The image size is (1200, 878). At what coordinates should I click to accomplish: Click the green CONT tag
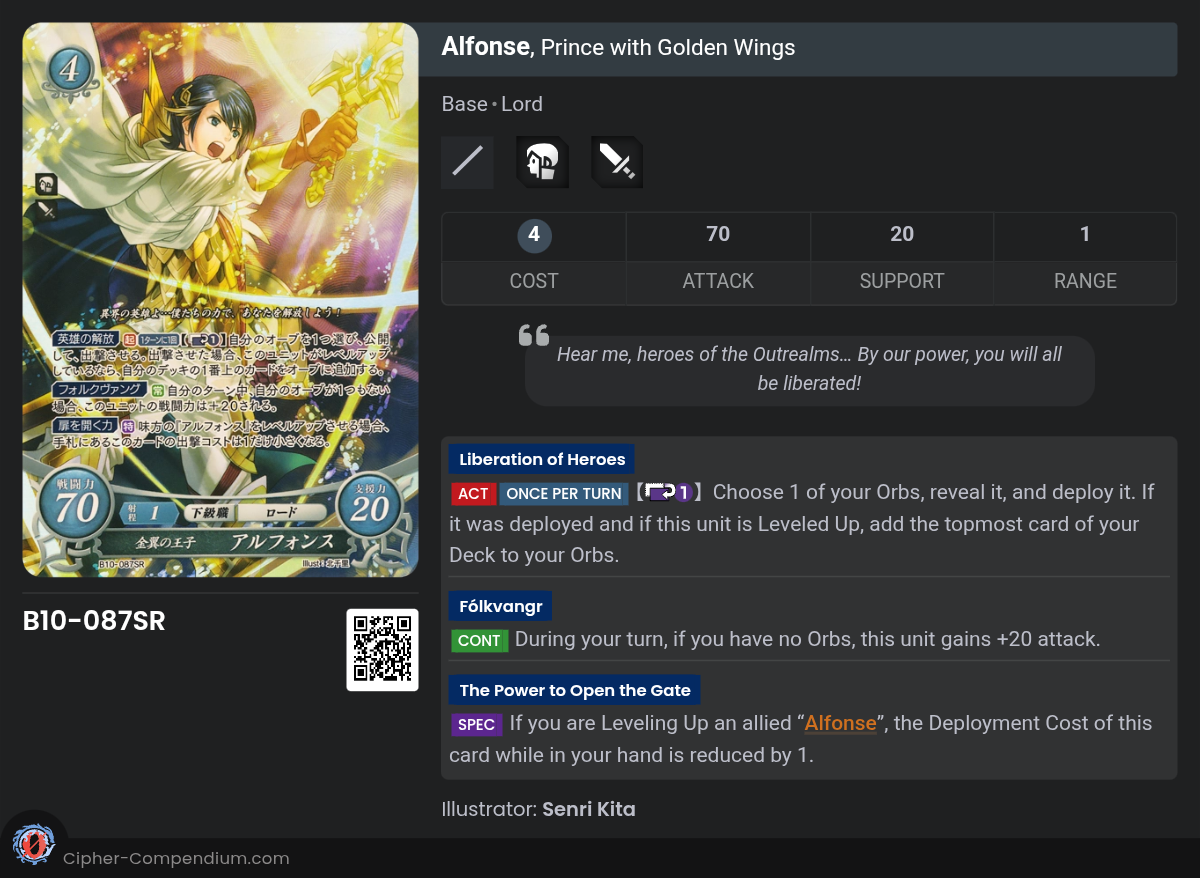(x=479, y=640)
